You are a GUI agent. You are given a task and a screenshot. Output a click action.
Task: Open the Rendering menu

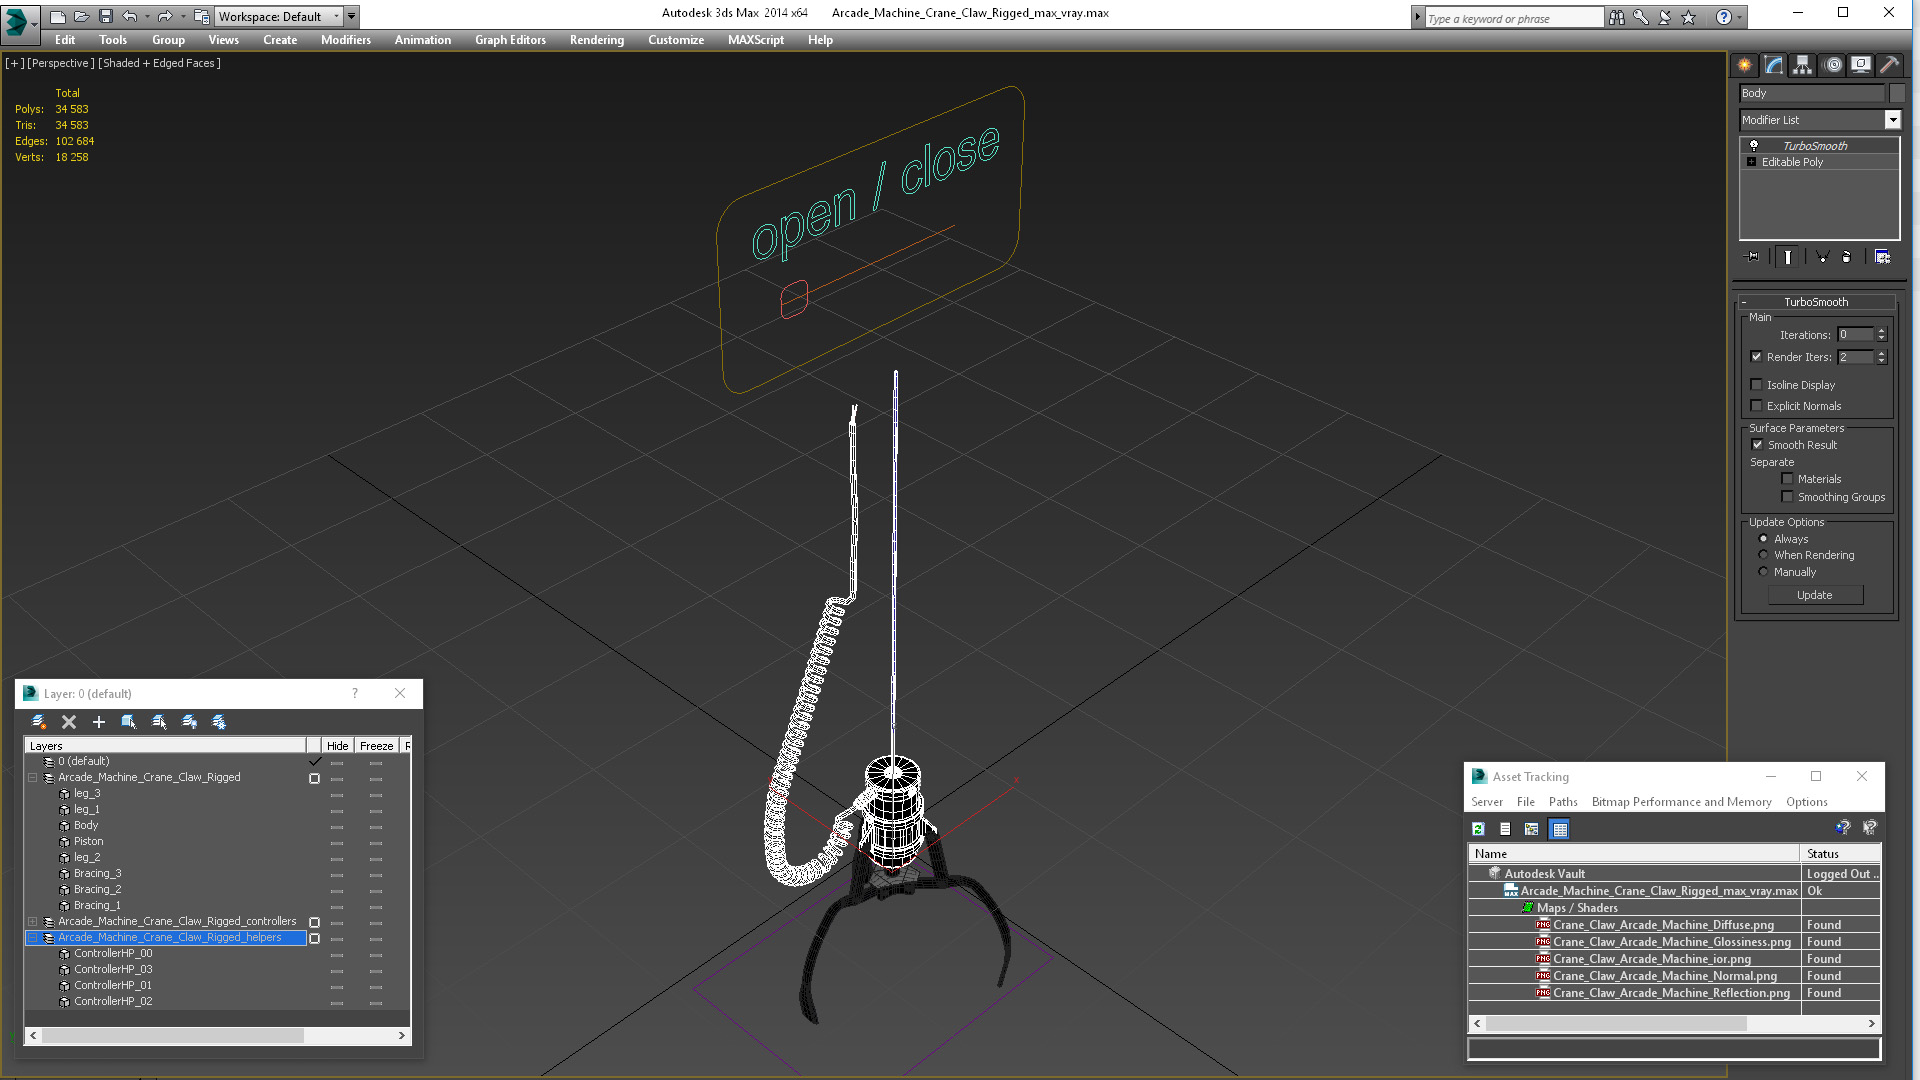(596, 40)
